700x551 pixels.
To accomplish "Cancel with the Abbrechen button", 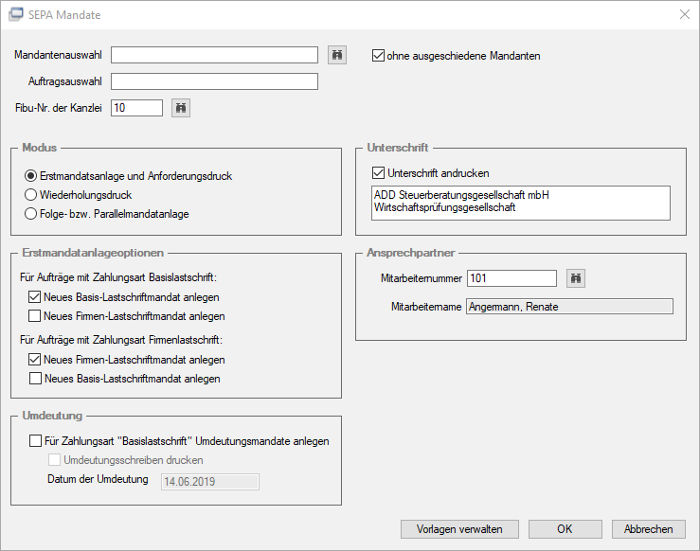I will click(x=648, y=529).
